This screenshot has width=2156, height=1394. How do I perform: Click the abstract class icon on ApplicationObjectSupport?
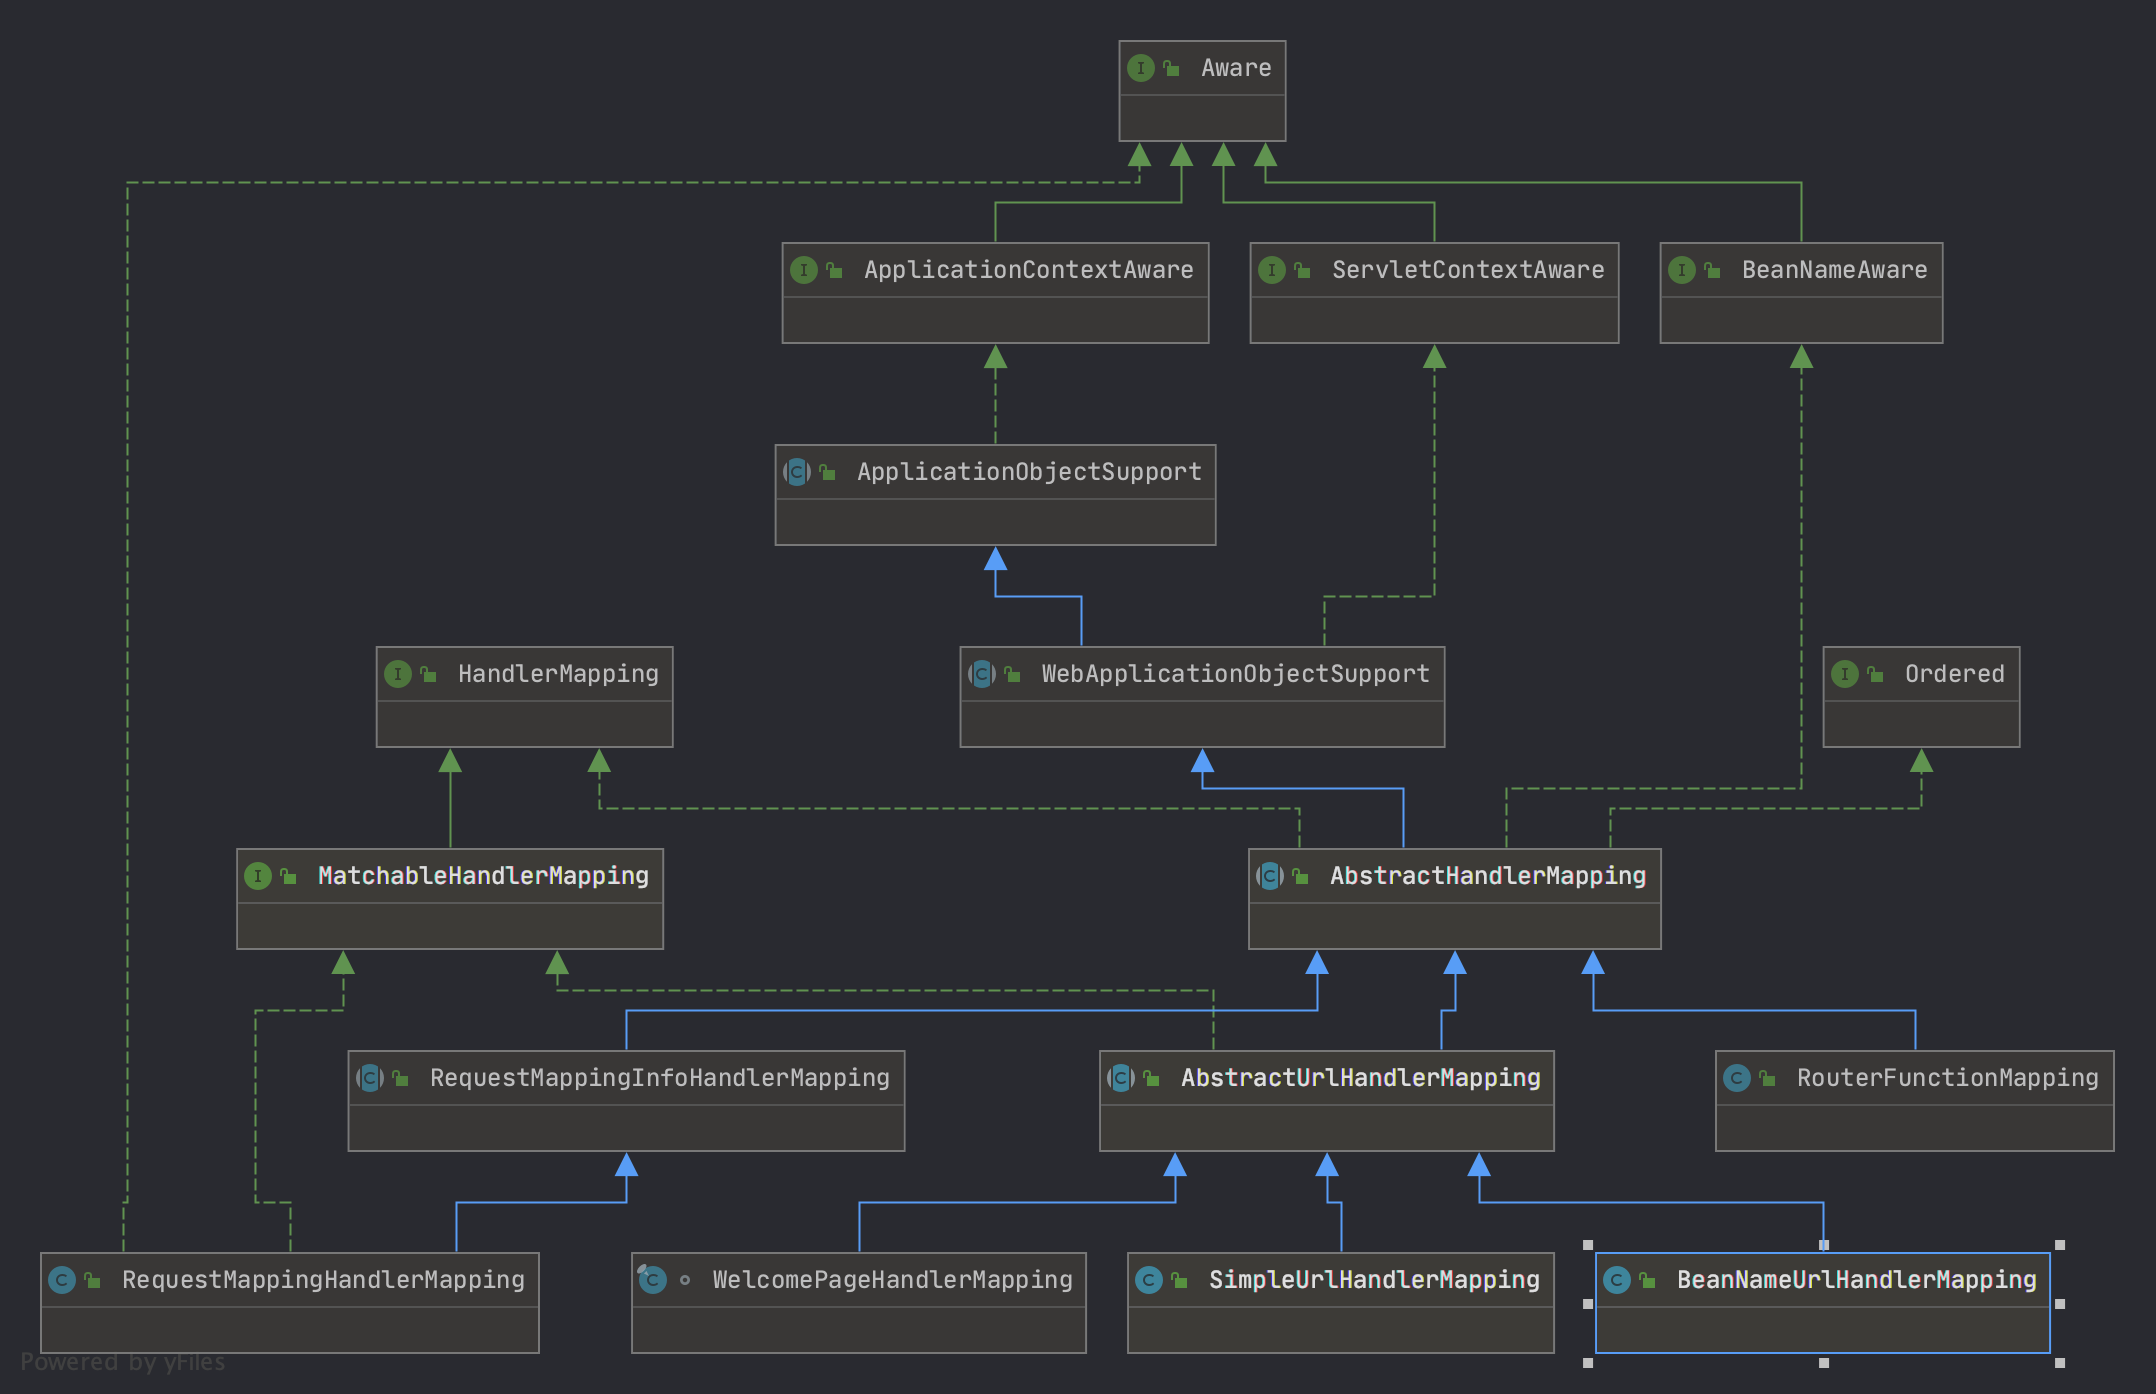[x=797, y=472]
